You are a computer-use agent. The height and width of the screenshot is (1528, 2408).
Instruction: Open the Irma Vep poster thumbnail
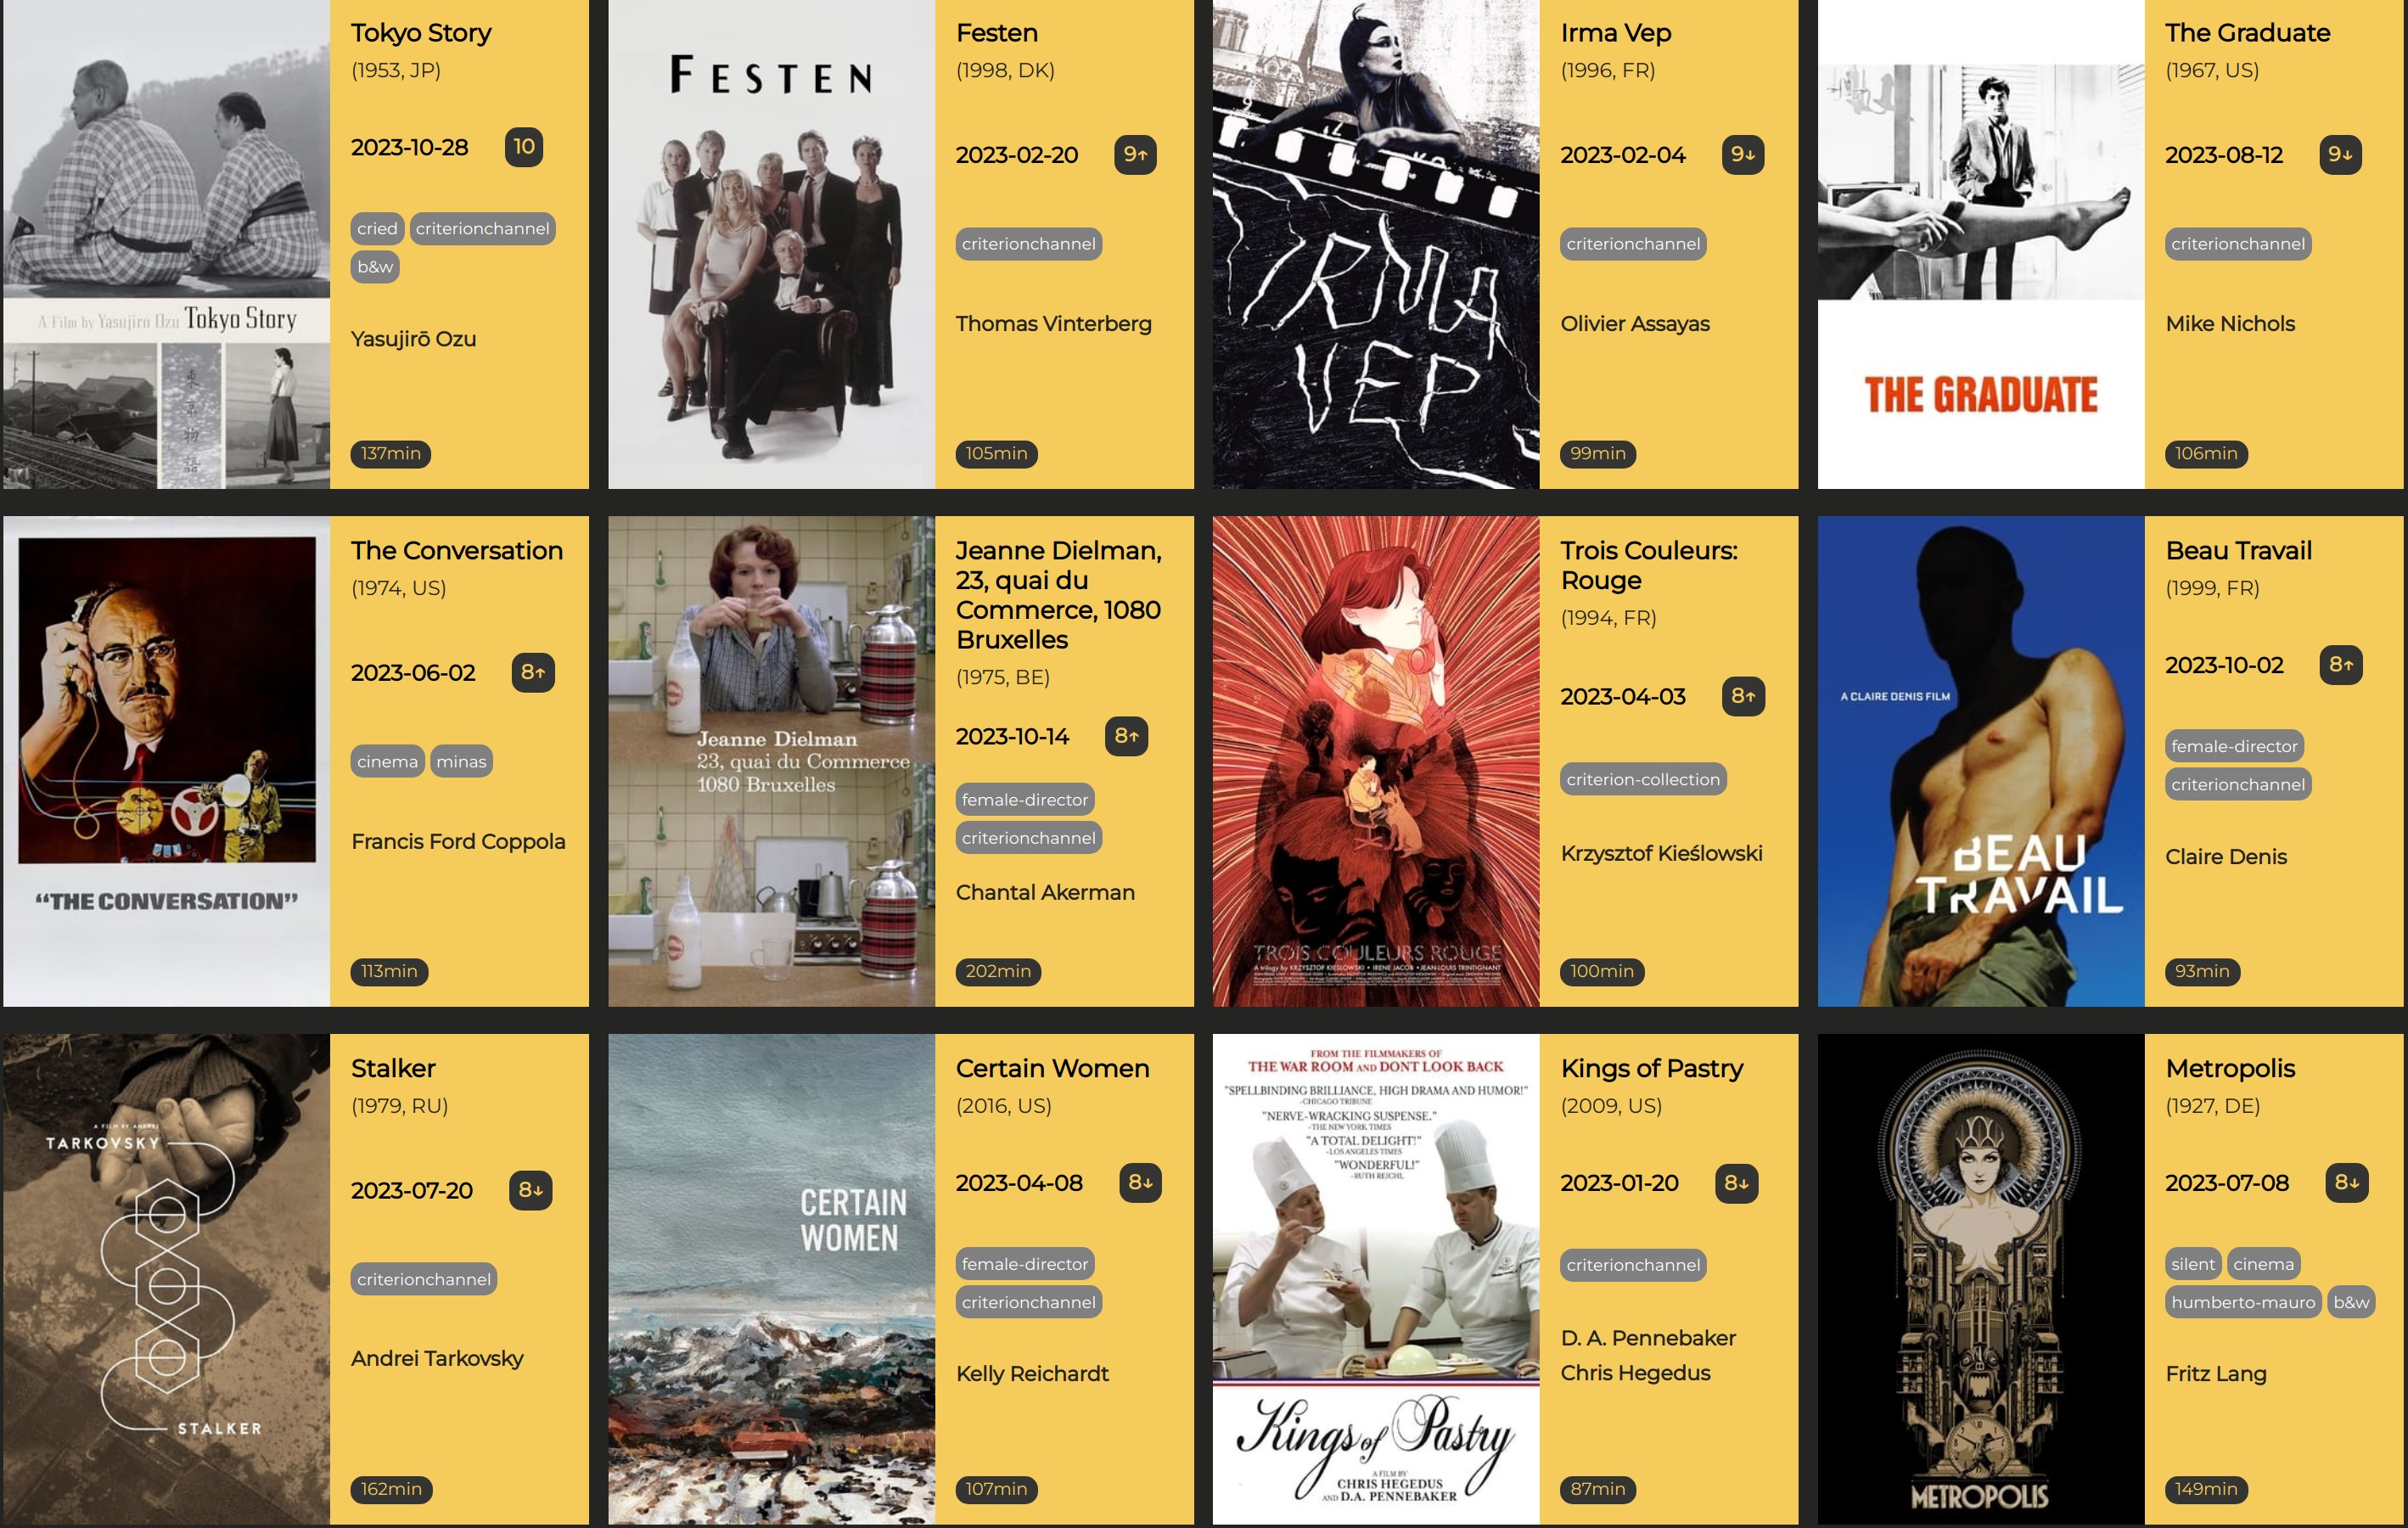click(1376, 244)
